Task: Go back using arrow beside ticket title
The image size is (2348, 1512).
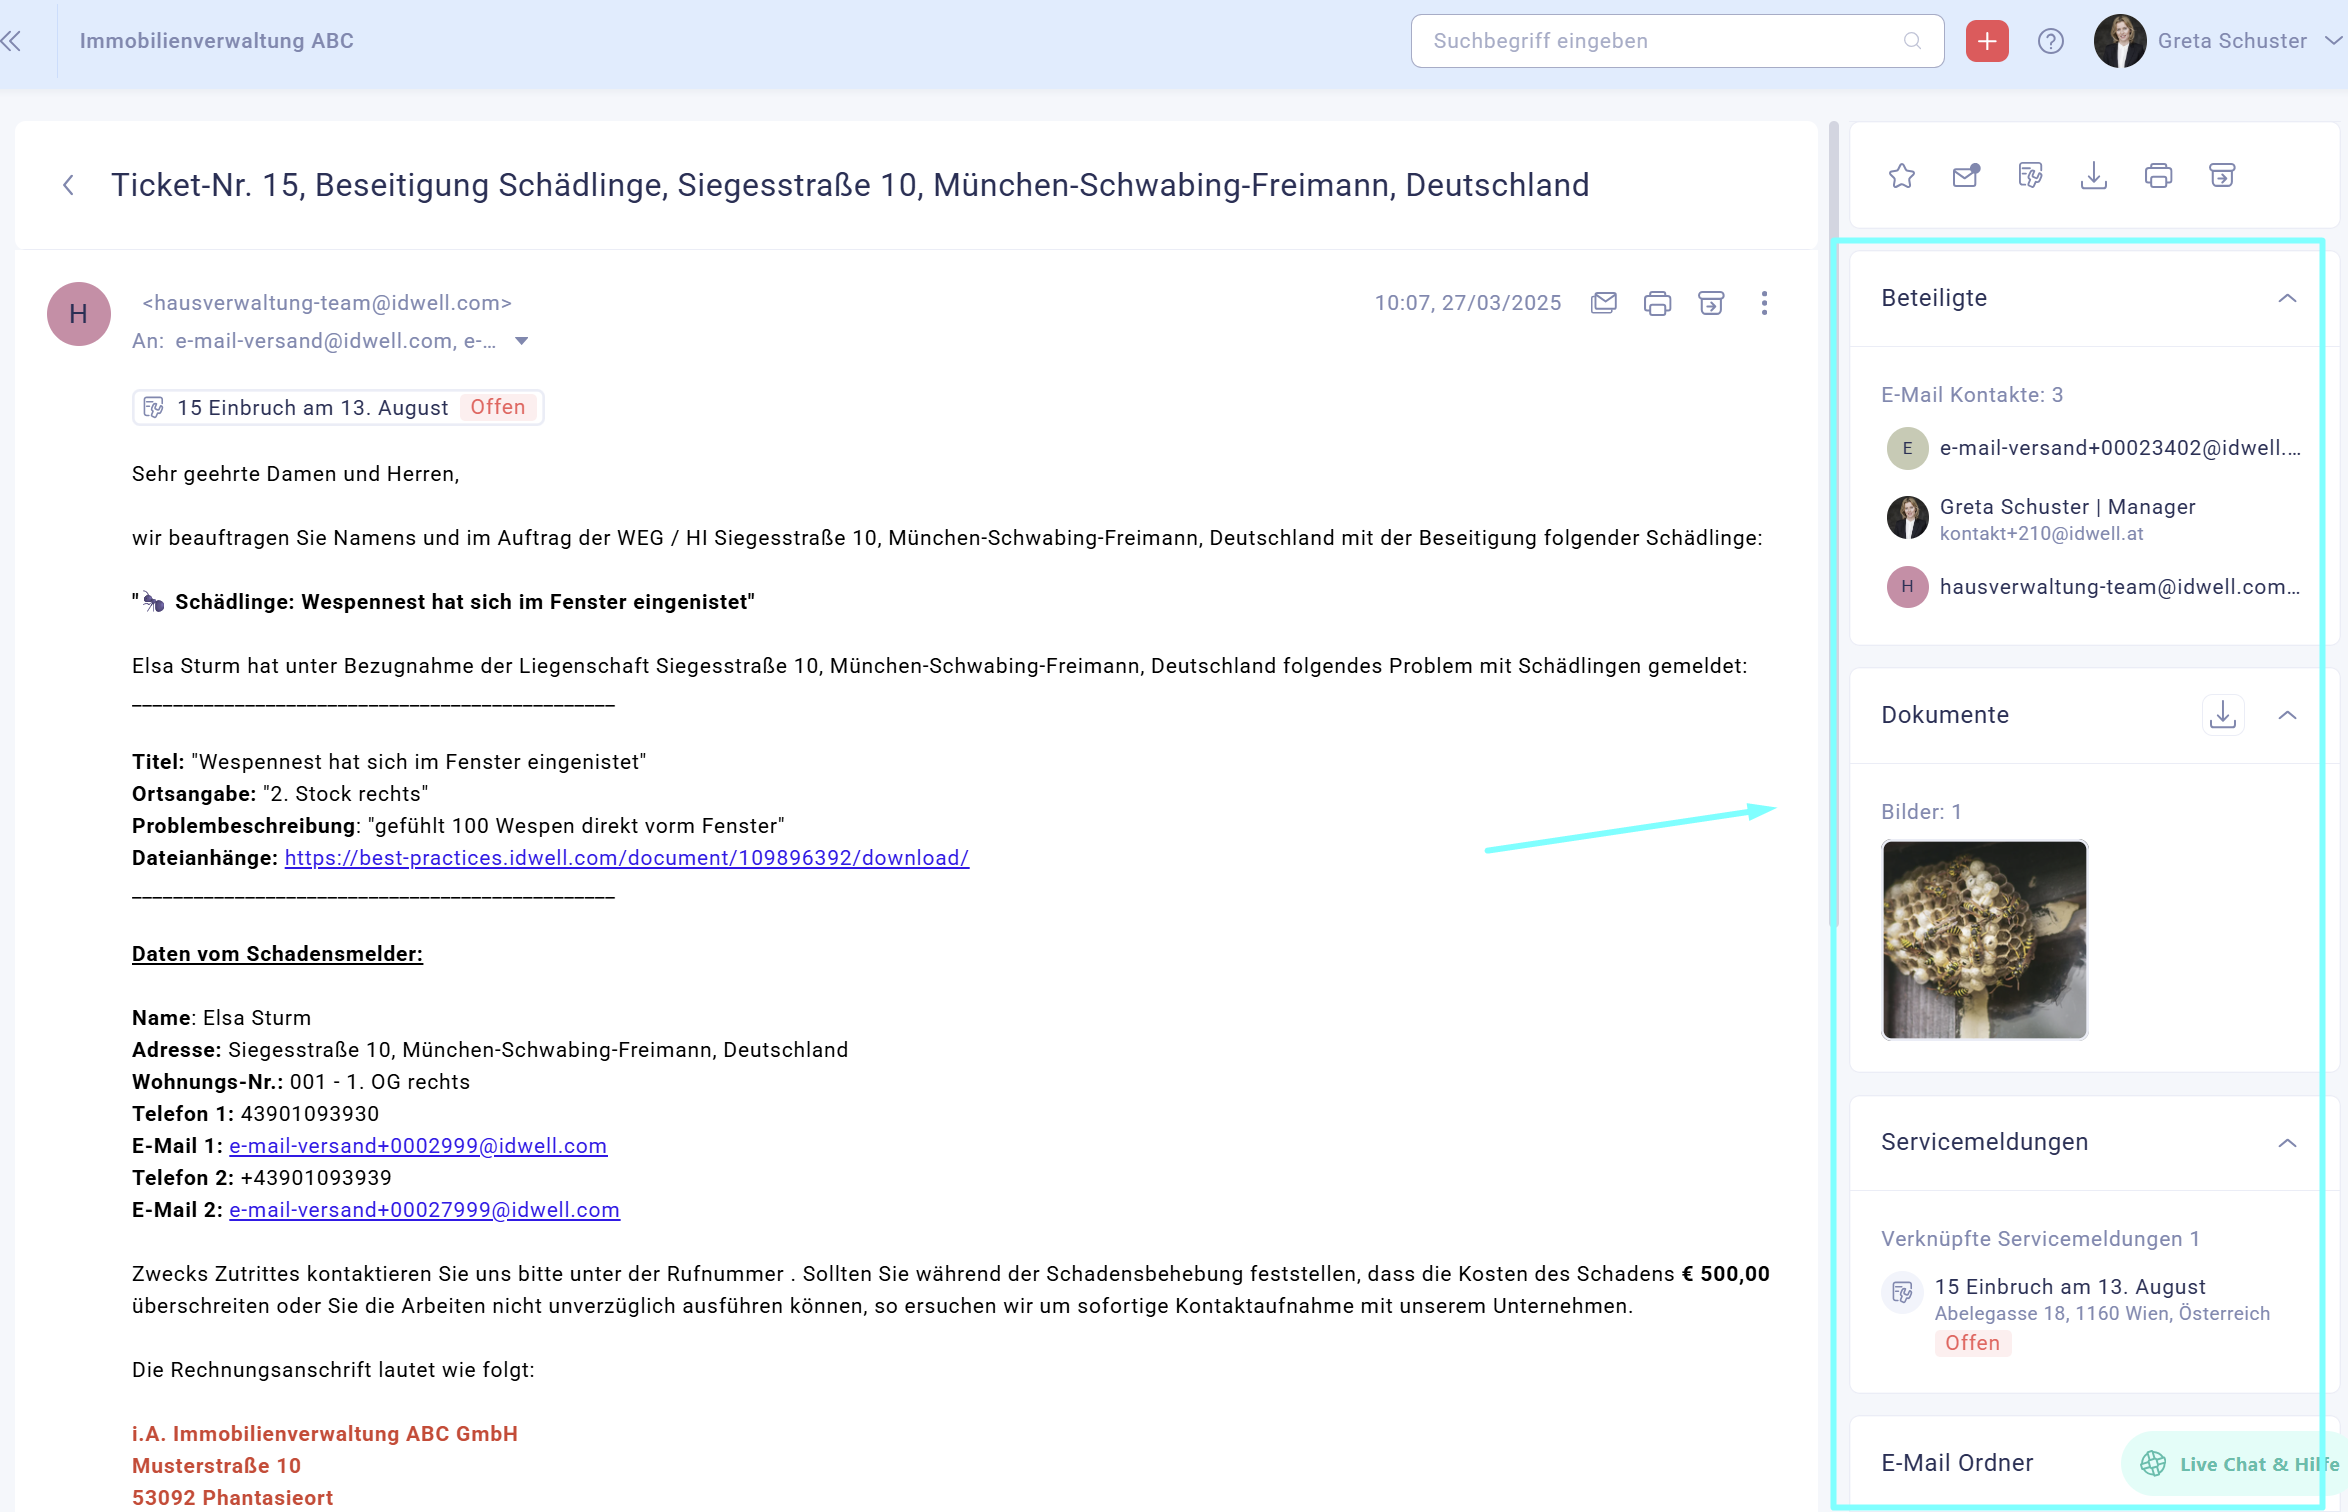Action: (x=68, y=185)
